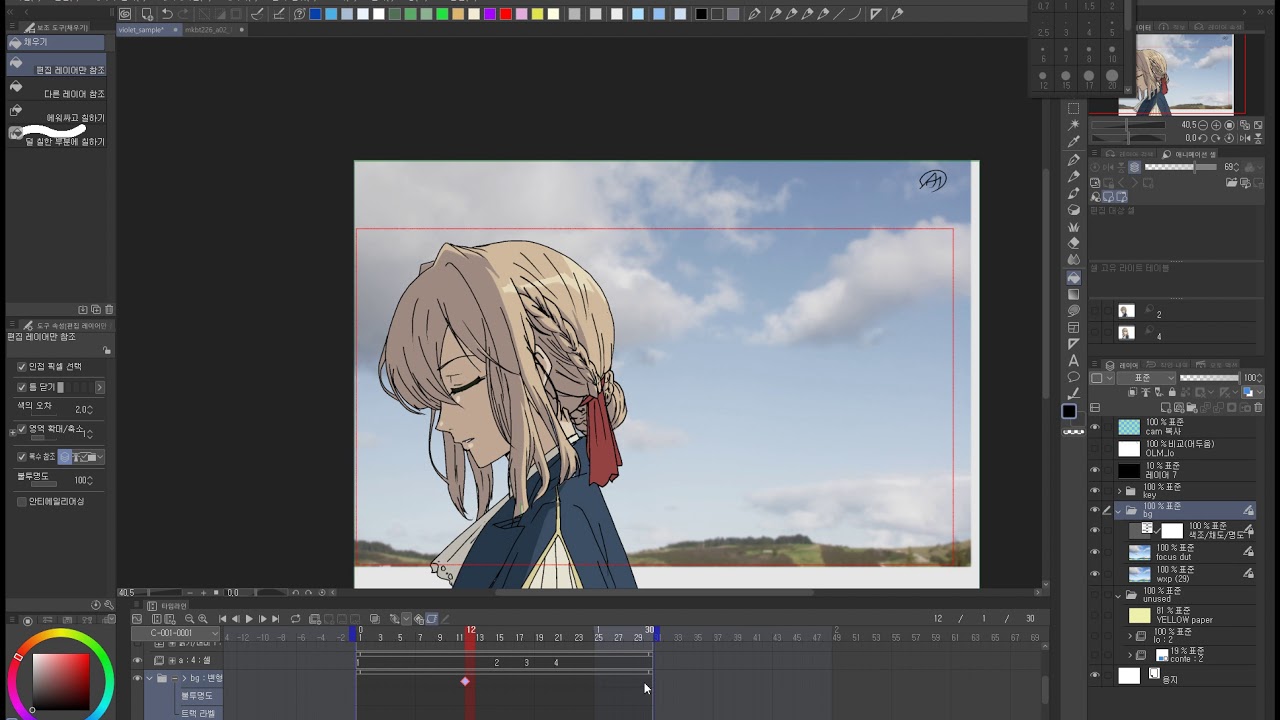Choose 에워싸고 칠하기 sub tool

[56, 115]
